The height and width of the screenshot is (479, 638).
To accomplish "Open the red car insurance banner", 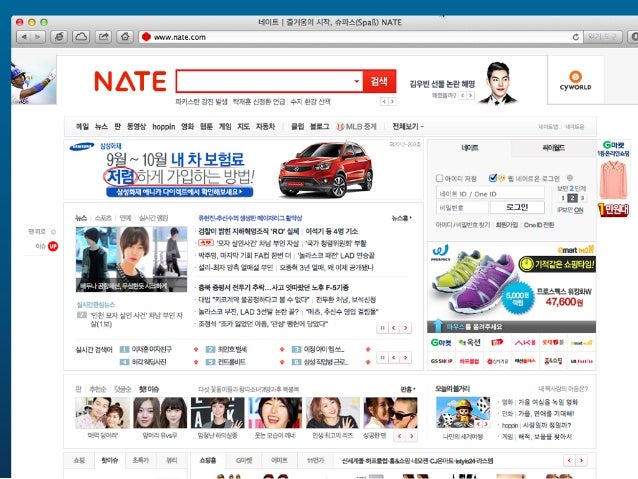I will point(243,169).
